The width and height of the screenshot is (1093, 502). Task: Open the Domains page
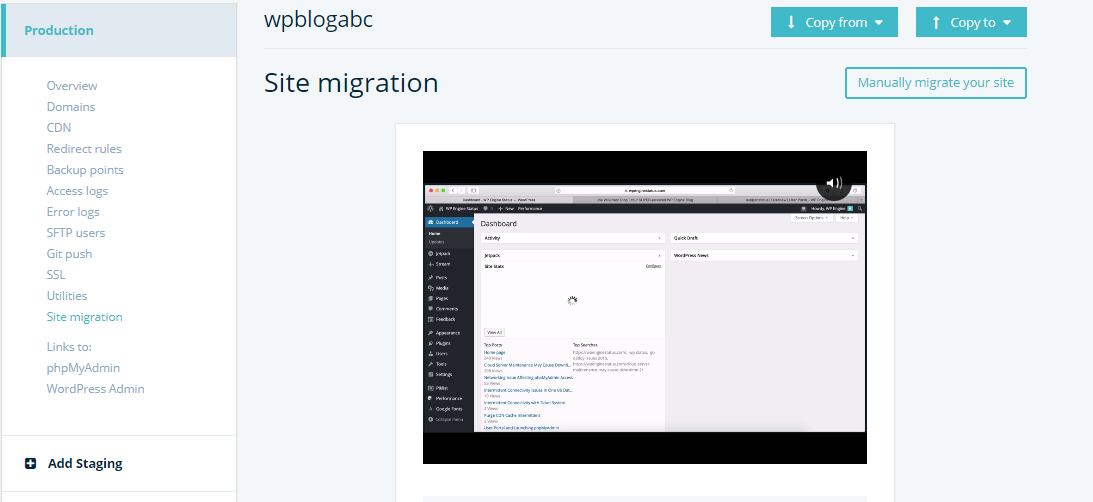tap(71, 107)
